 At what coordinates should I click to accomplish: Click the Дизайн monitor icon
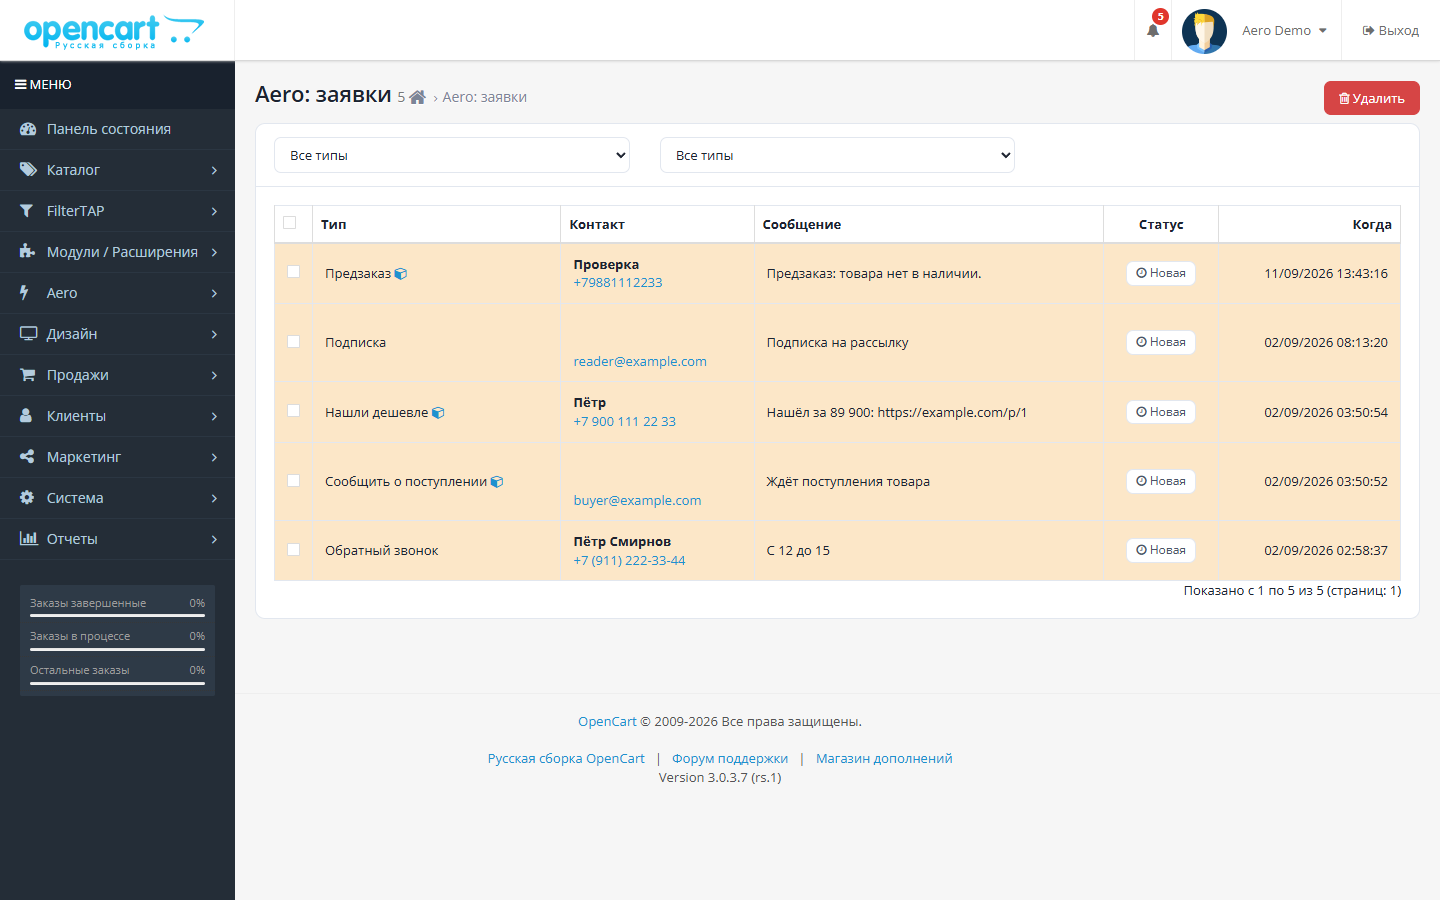(28, 334)
